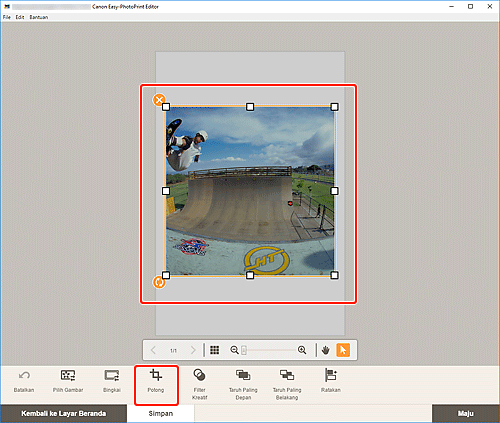Click the top-right resize handle of image
The height and width of the screenshot is (423, 500).
tap(334, 107)
